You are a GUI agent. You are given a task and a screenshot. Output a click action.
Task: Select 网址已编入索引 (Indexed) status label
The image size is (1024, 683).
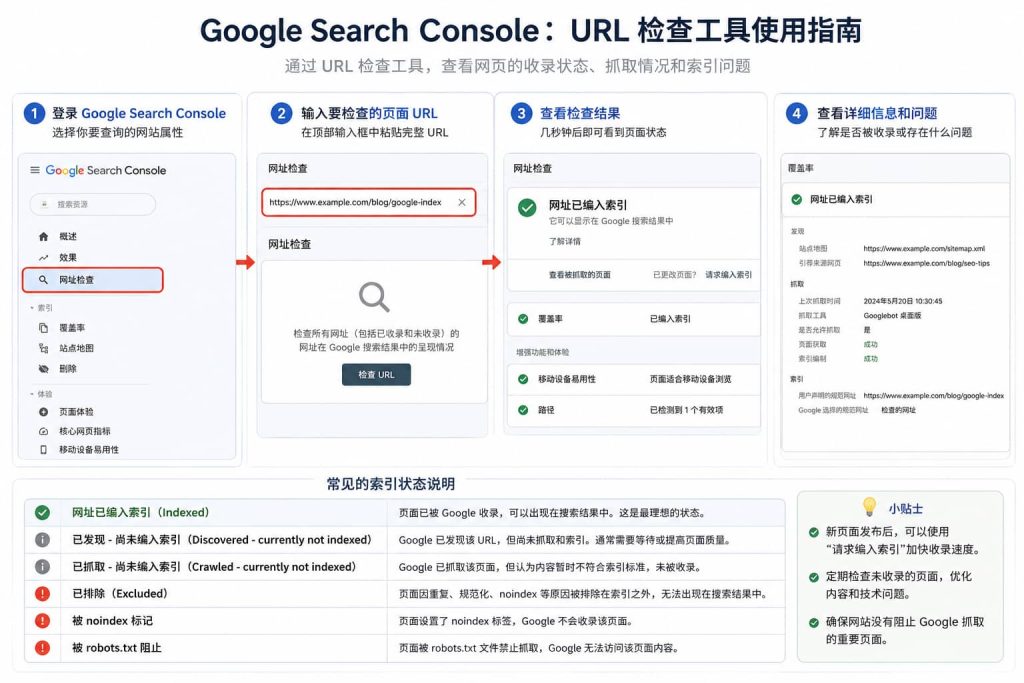pyautogui.click(x=140, y=513)
